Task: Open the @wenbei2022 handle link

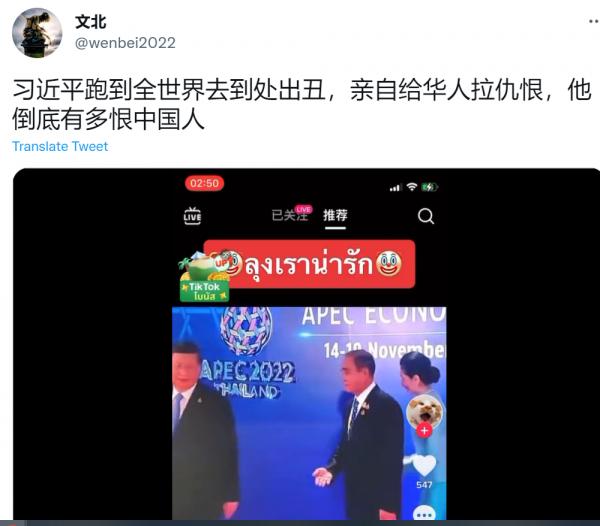Action: click(x=125, y=43)
